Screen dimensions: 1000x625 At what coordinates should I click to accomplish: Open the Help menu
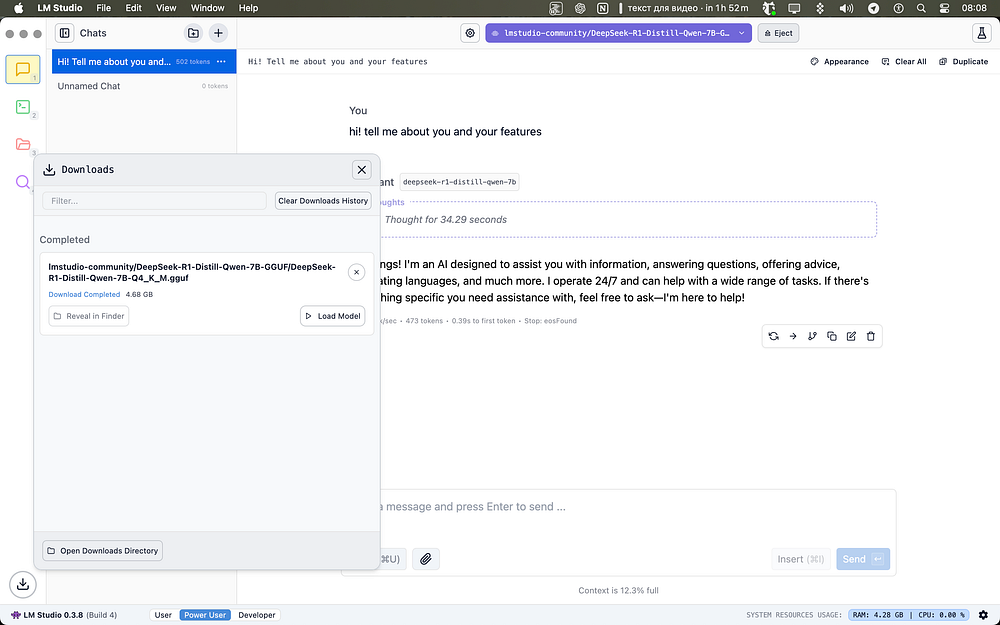coord(248,8)
